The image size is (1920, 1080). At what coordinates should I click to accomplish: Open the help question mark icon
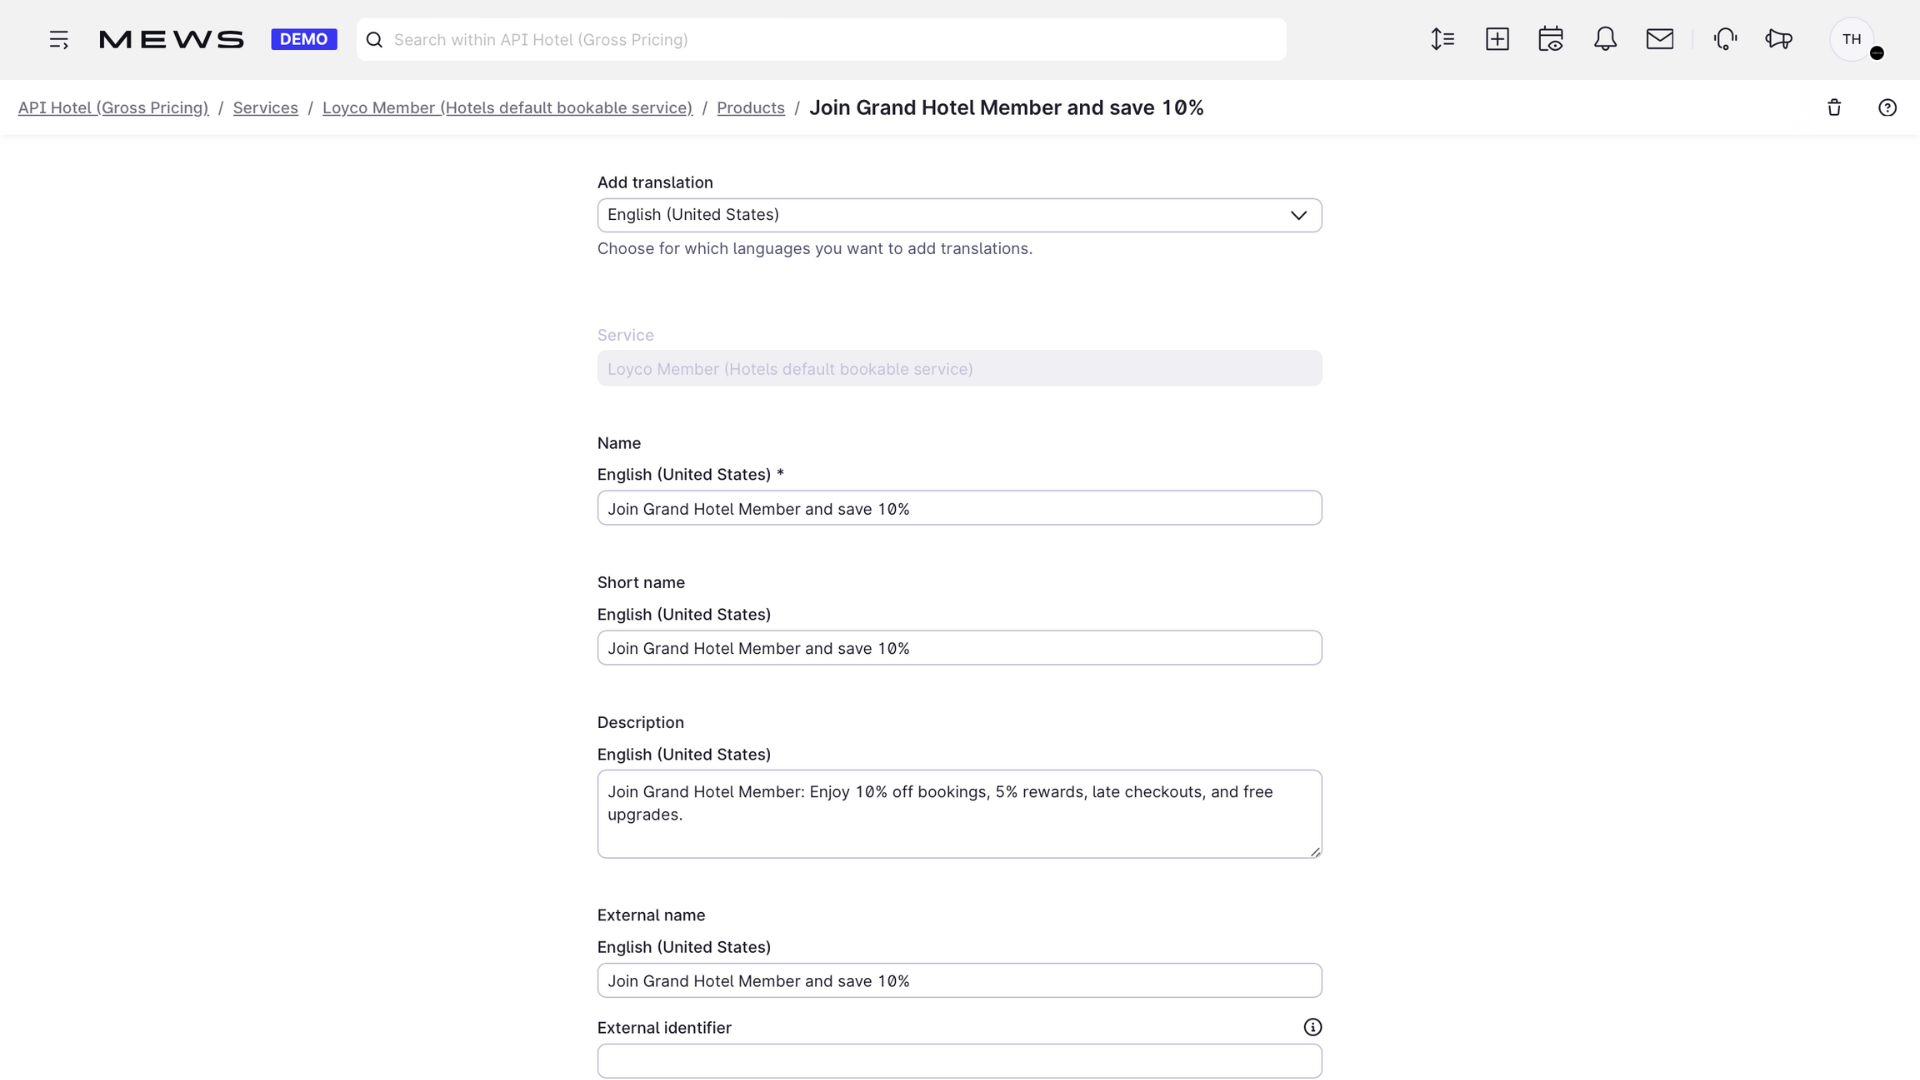point(1887,108)
